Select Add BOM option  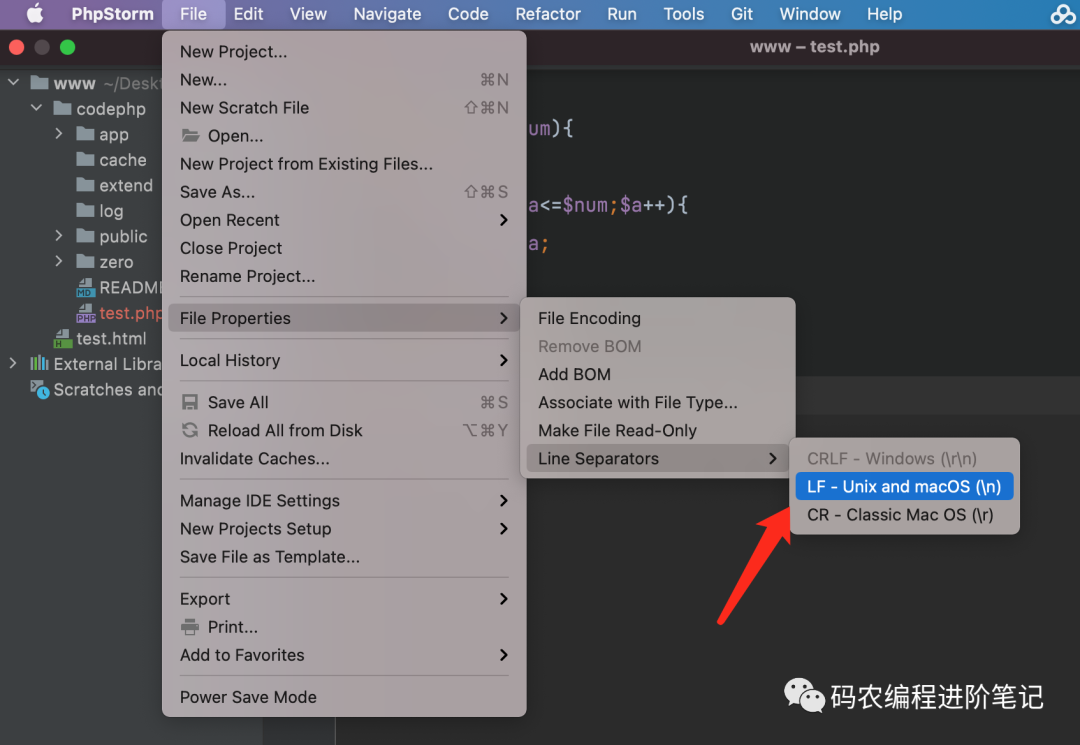[x=657, y=374]
